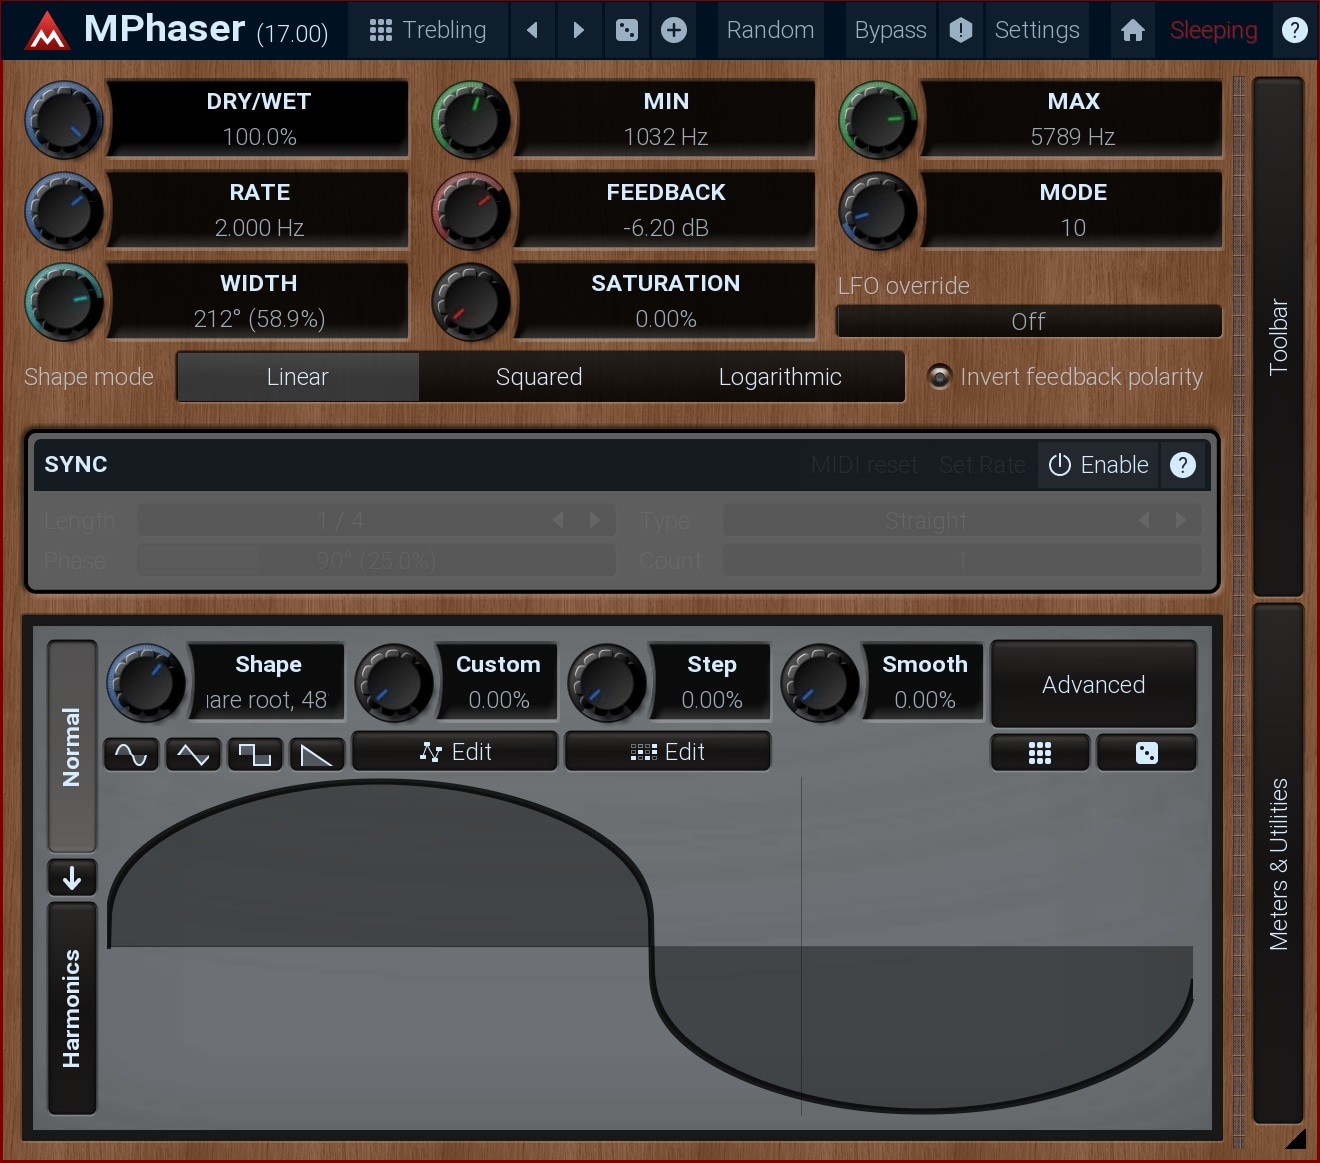Open the LFO shape presets grid

(x=1040, y=753)
